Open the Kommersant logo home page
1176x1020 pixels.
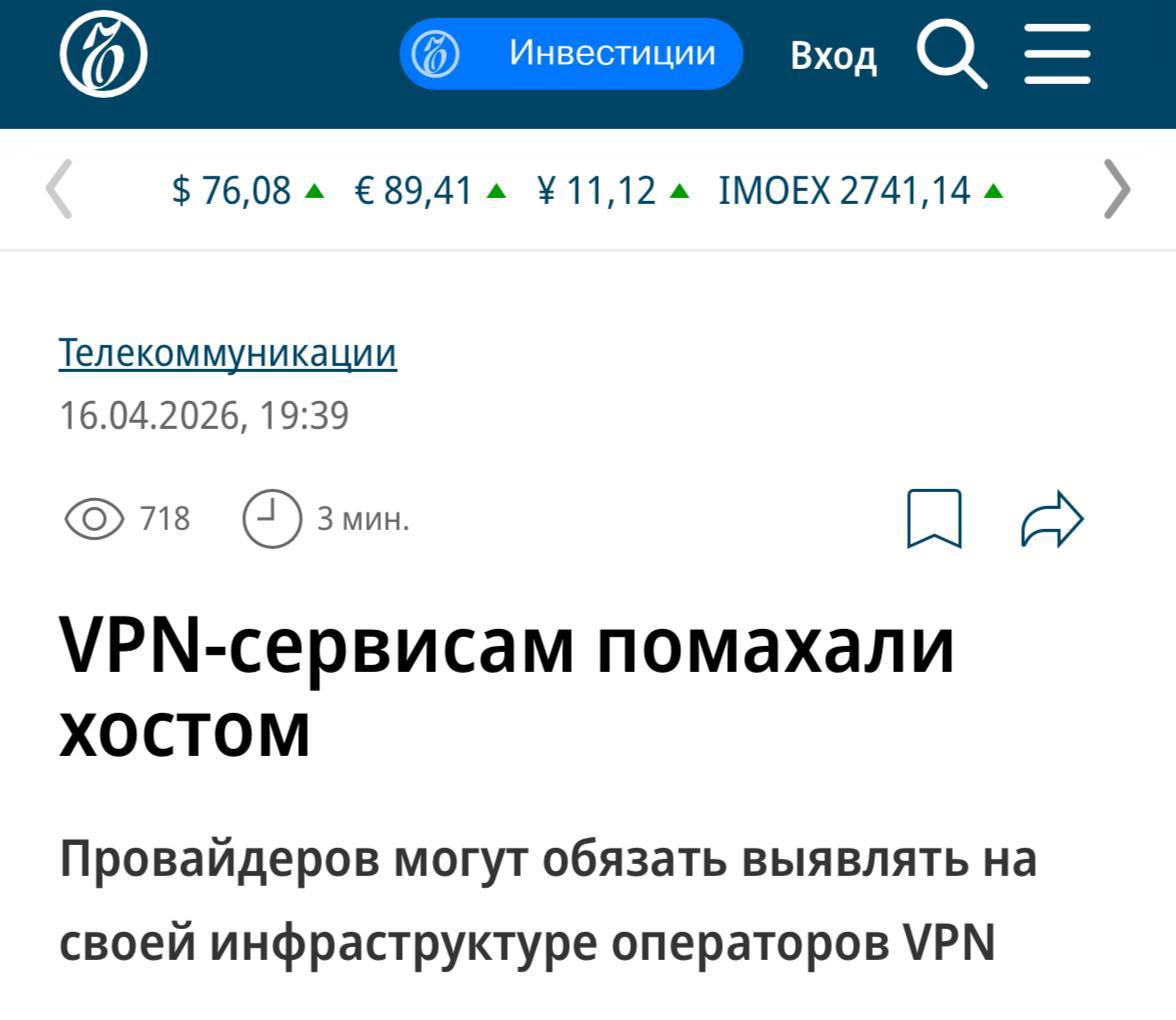(x=104, y=54)
